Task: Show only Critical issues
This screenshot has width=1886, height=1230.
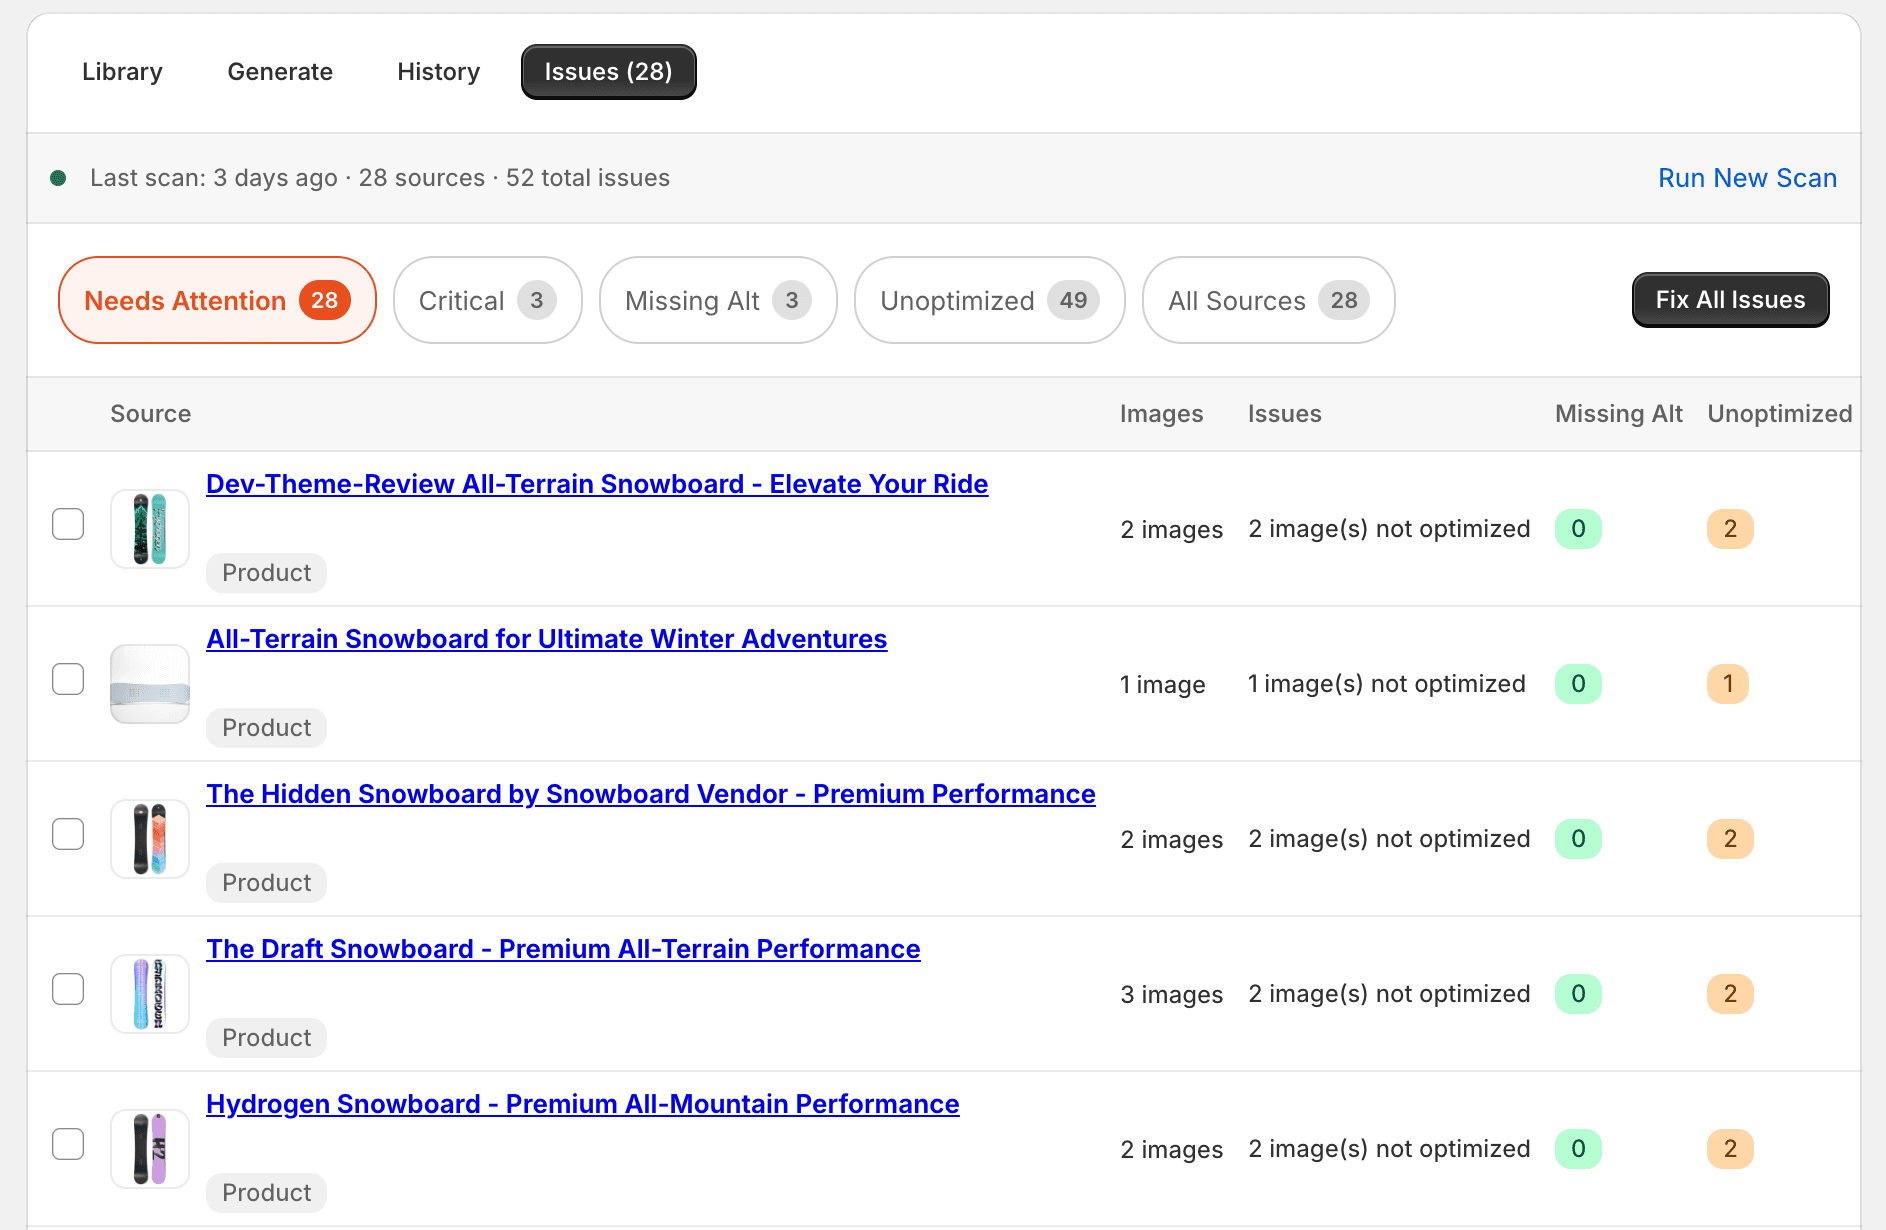Action: click(487, 300)
